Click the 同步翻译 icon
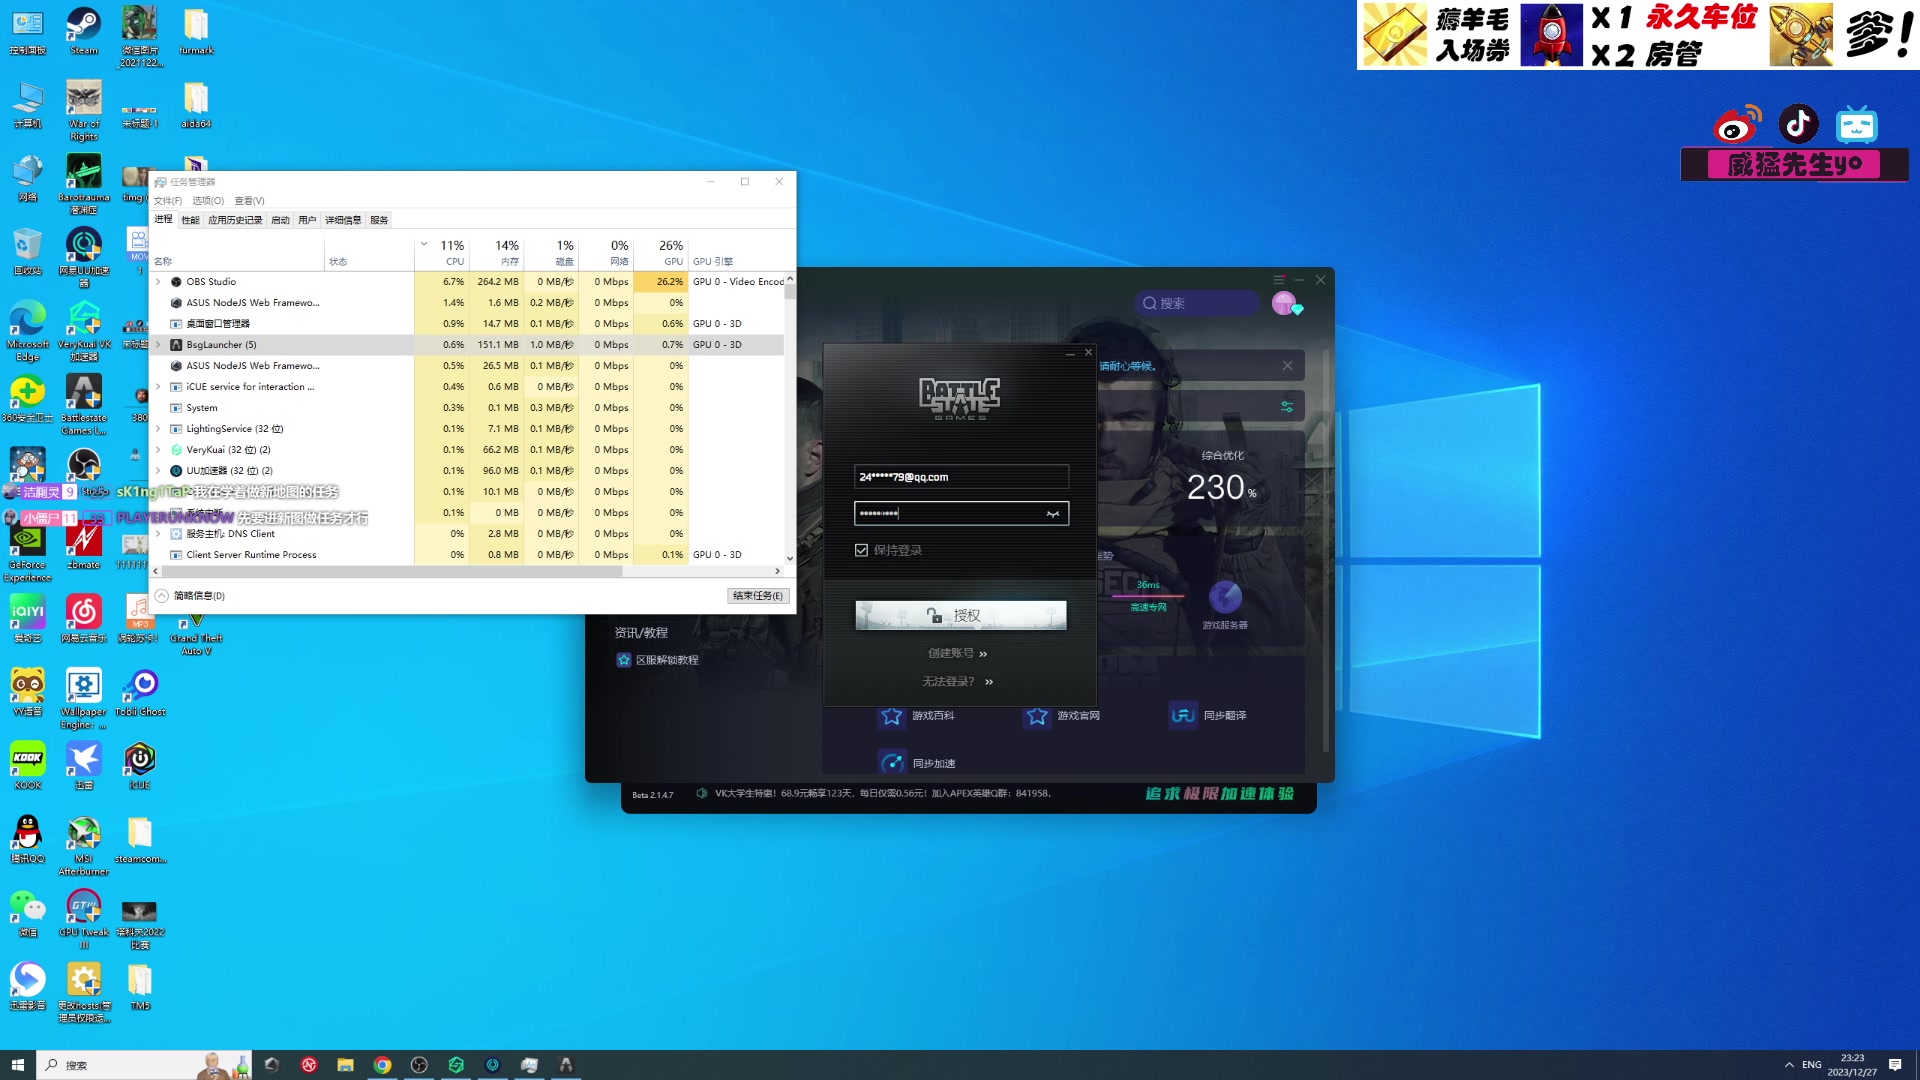Screen dimensions: 1920x1080 pyautogui.click(x=1183, y=716)
